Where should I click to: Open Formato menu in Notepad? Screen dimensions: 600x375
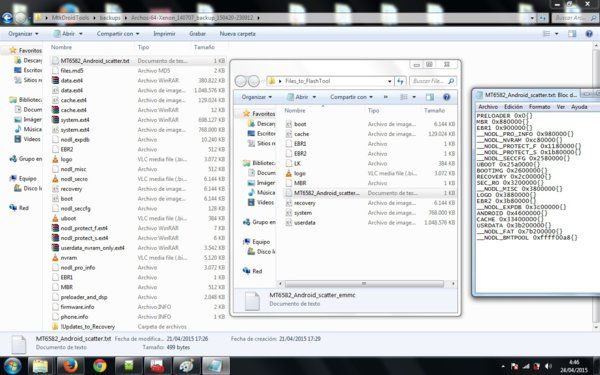[540, 107]
